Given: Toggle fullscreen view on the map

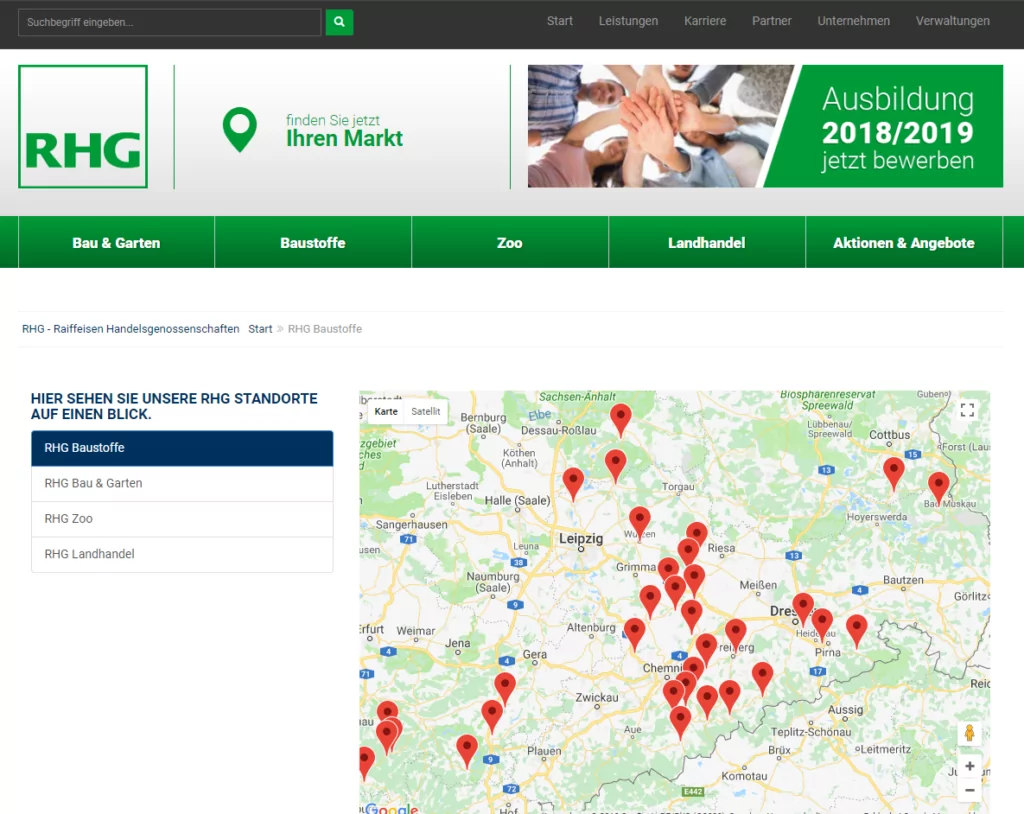Looking at the screenshot, I should point(967,410).
